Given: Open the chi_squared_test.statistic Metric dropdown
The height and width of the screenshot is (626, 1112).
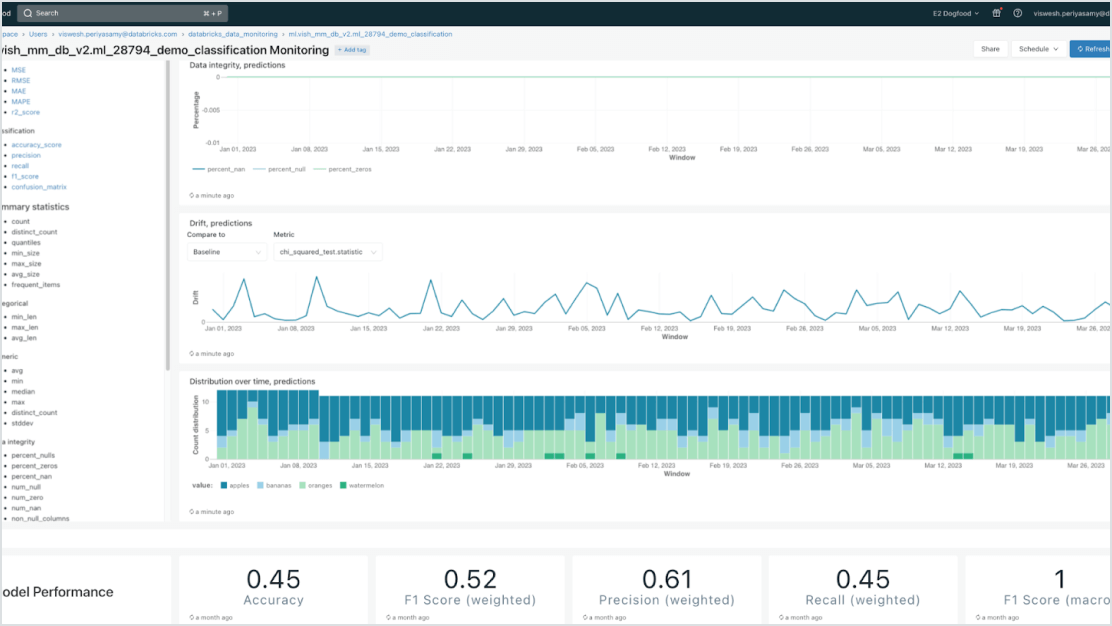Looking at the screenshot, I should coord(327,252).
